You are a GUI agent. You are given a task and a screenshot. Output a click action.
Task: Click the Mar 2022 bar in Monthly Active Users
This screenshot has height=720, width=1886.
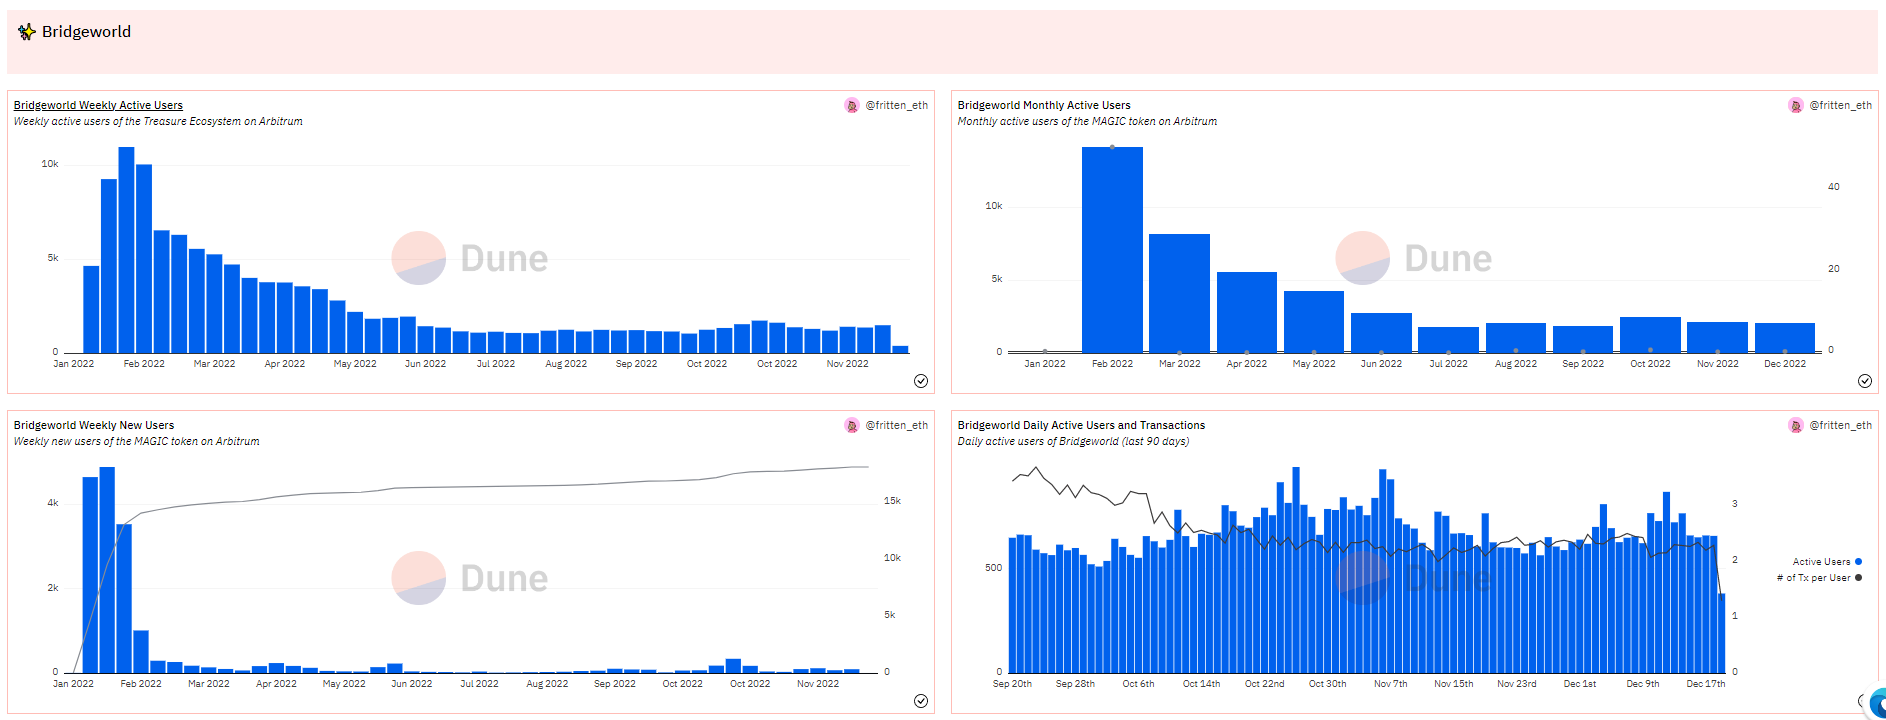[x=1179, y=293]
